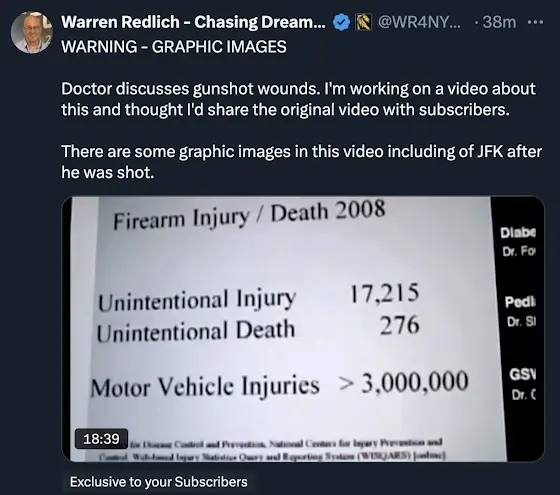The width and height of the screenshot is (560, 495).
Task: Click the 17,215 unintentional injury figure
Action: (x=384, y=293)
